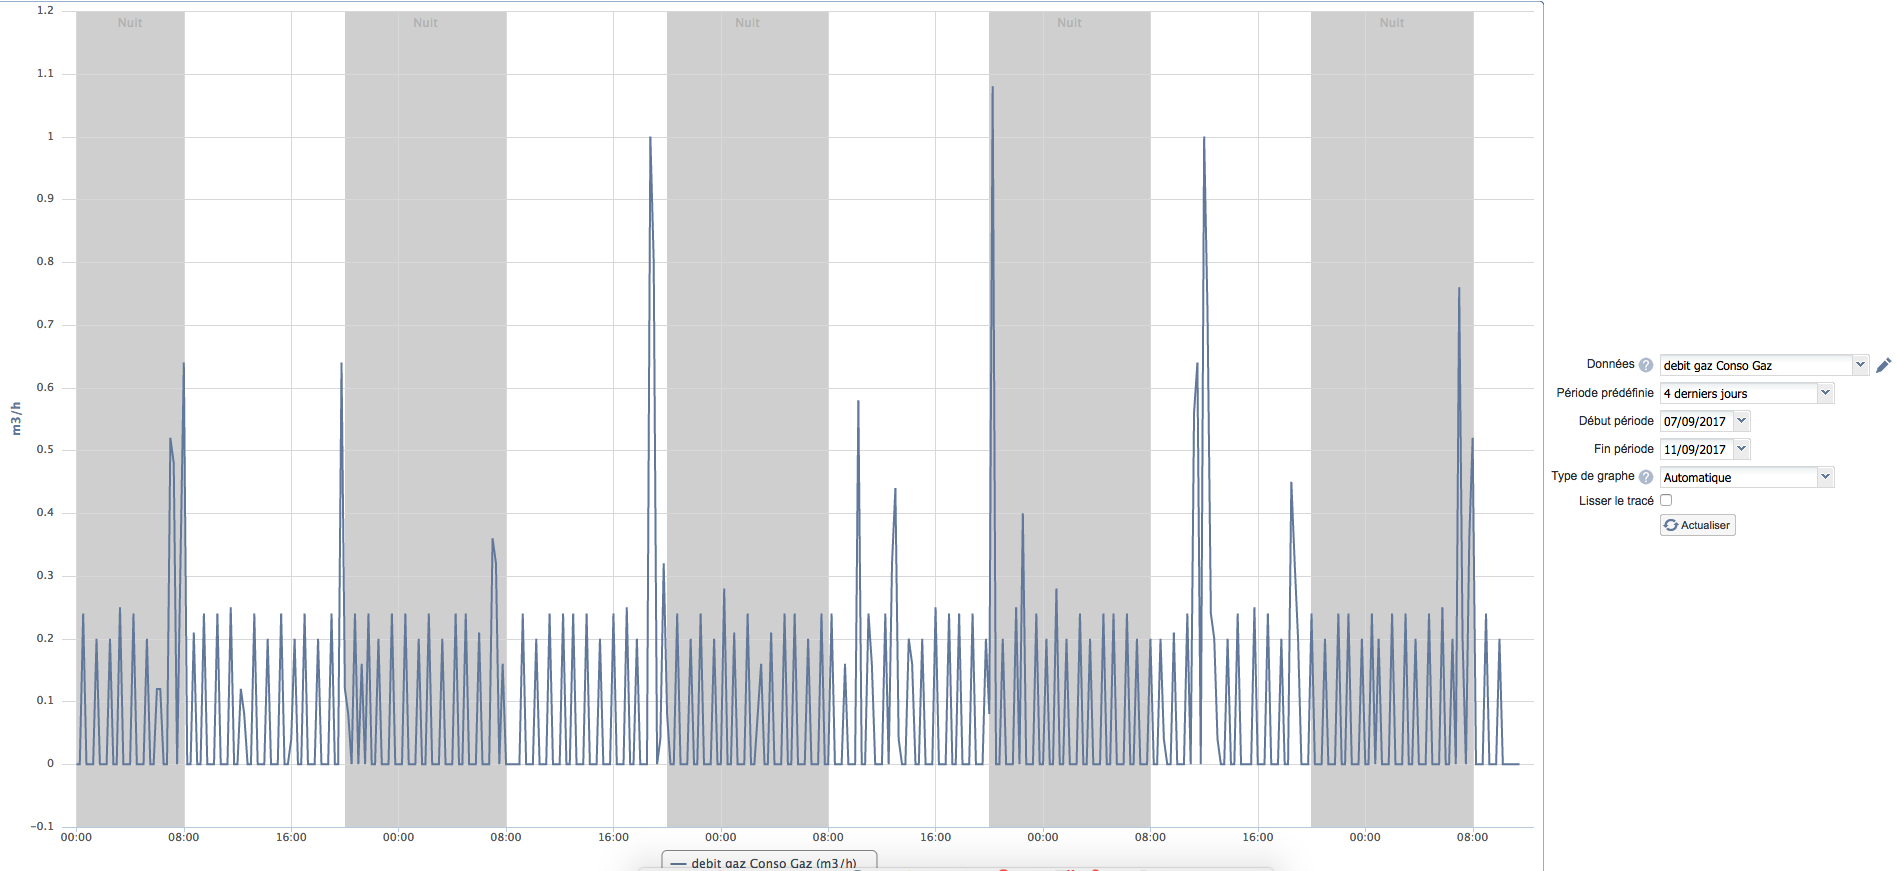This screenshot has height=871, width=1897.
Task: Click the last Nuit shaded band label
Action: (x=1391, y=23)
